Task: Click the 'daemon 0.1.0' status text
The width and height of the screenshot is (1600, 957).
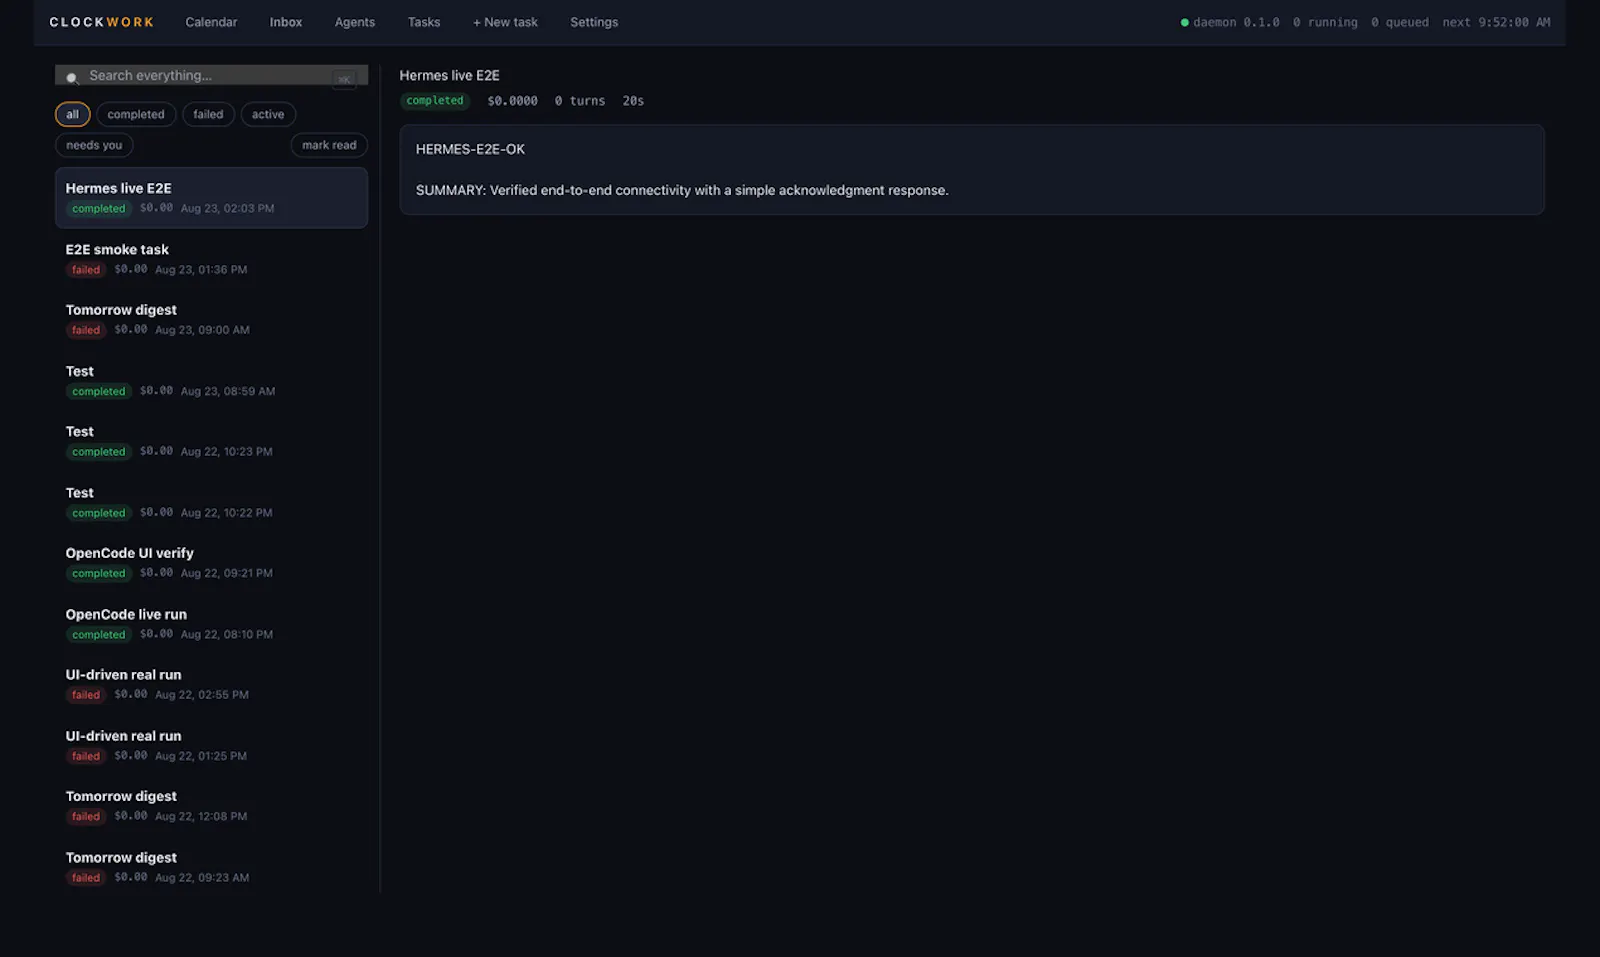Action: point(1236,22)
